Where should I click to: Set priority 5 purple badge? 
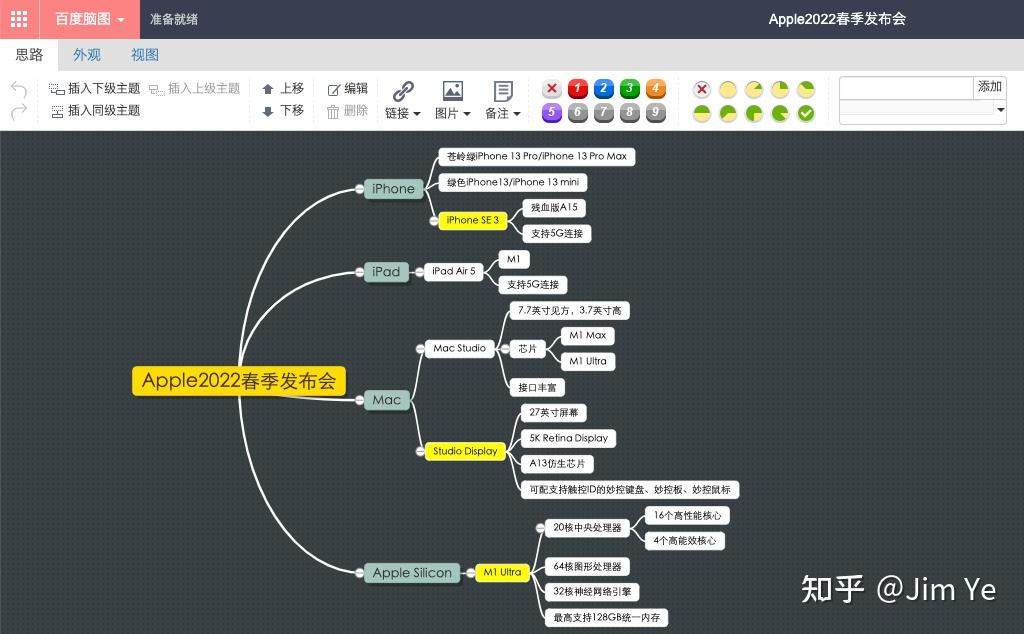point(552,113)
